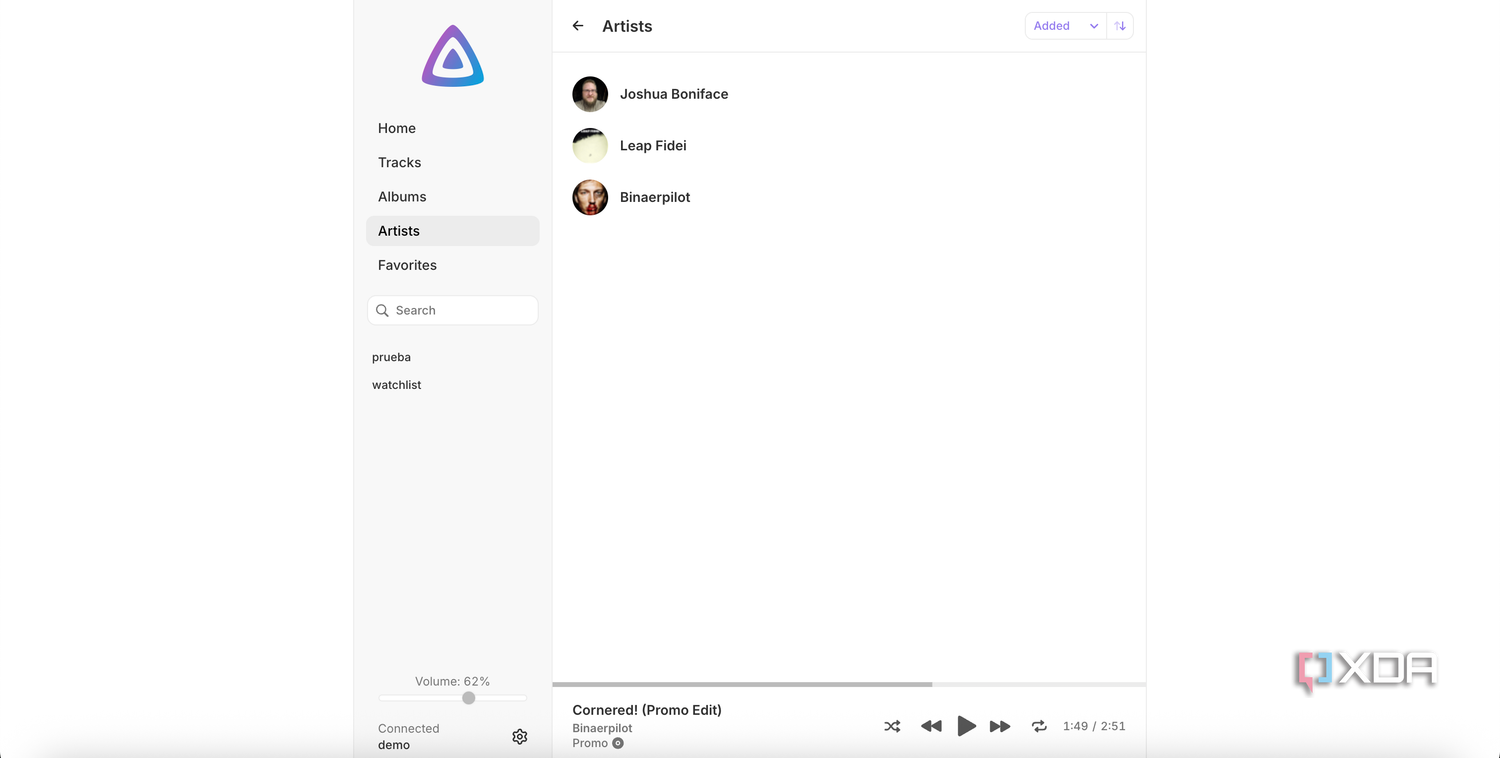
Task: Go back using the arrow beside Artists
Action: pos(578,26)
